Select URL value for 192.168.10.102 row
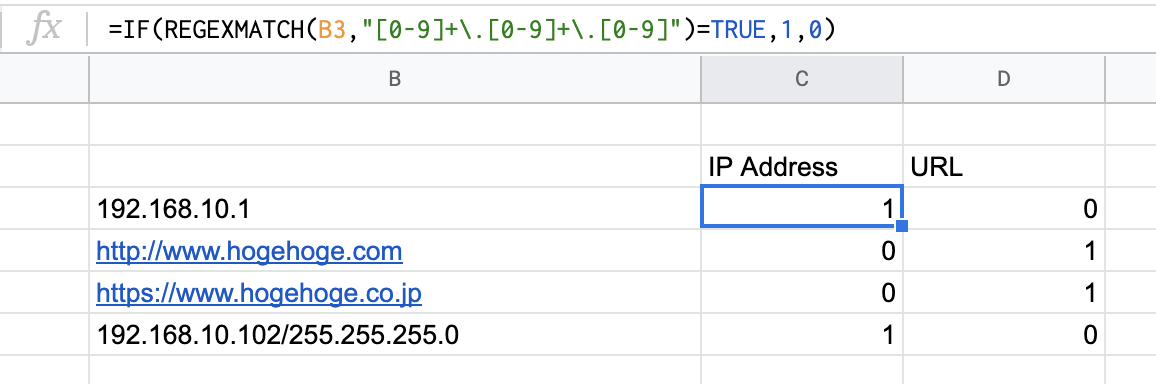Screen dimensions: 1156x384 tap(1003, 335)
